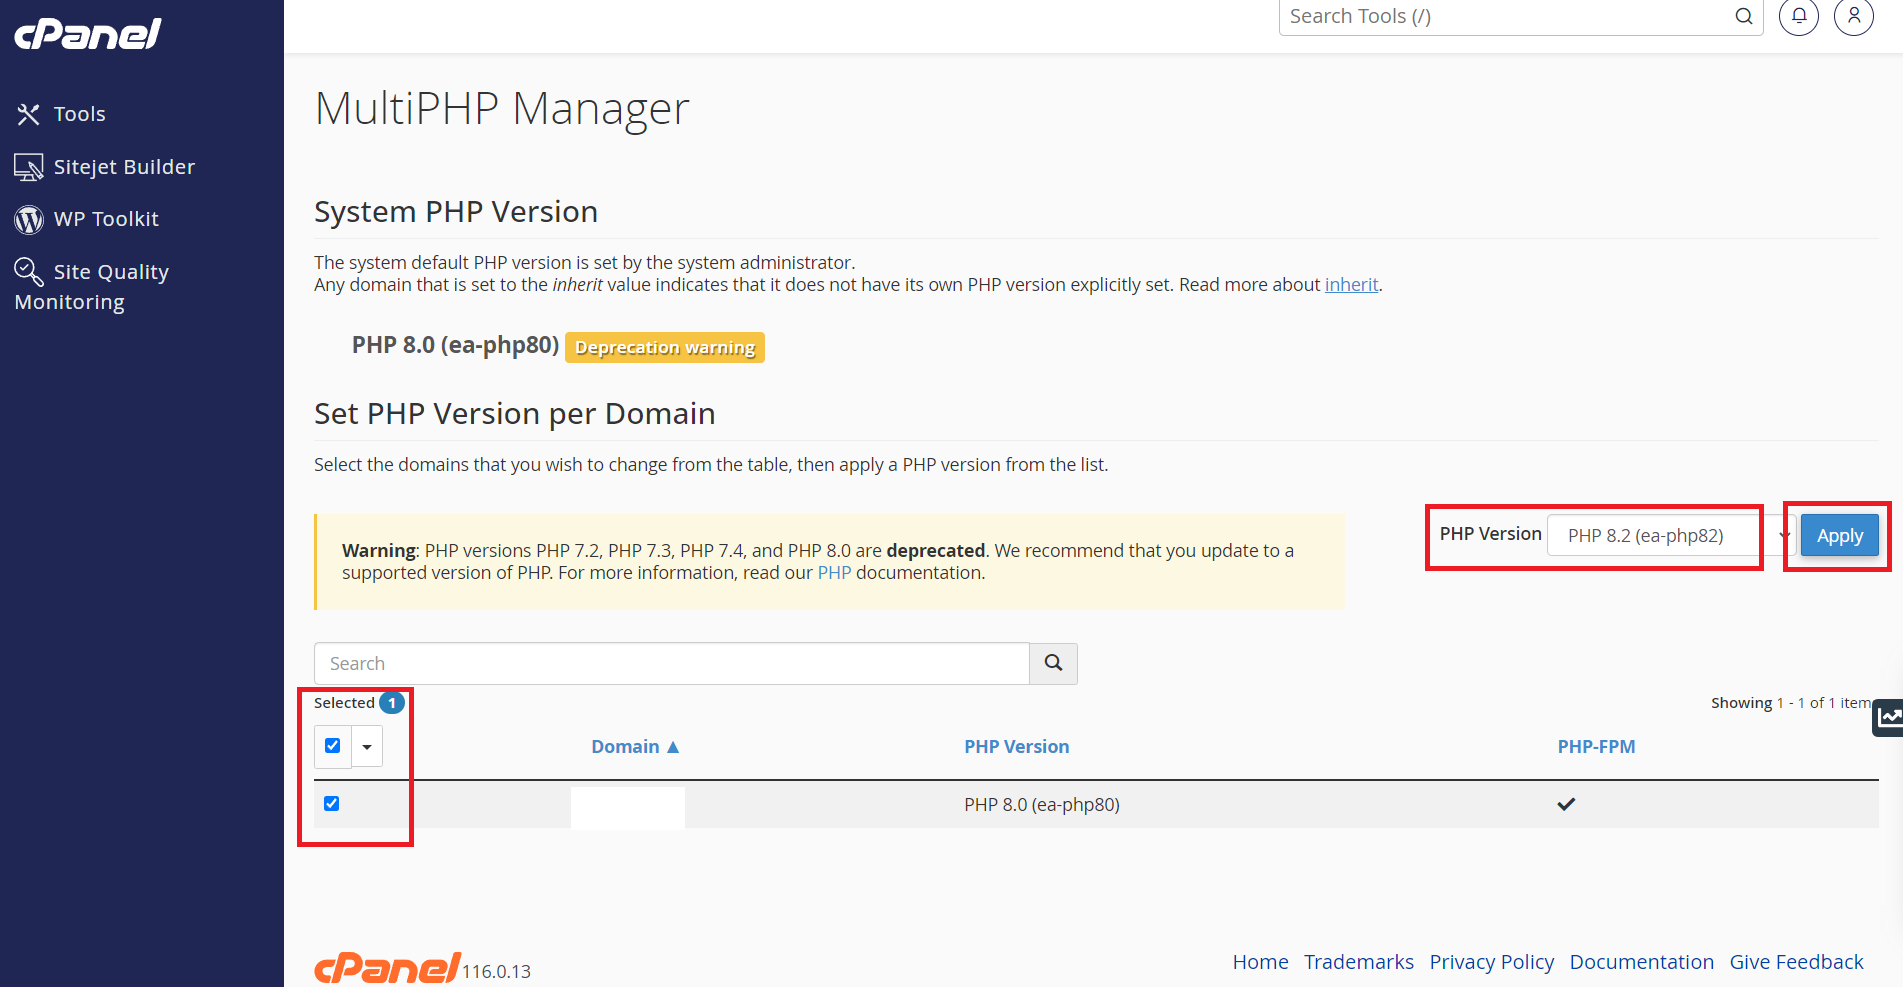Follow the inherit documentation link

pyautogui.click(x=1351, y=285)
